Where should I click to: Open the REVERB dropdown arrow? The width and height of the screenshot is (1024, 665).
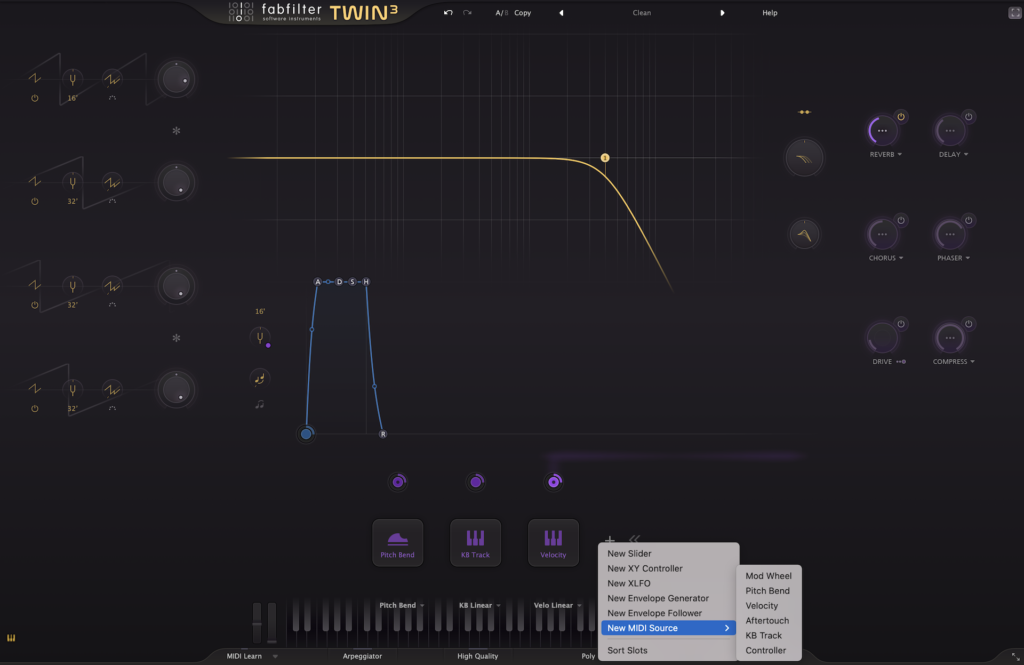coord(900,155)
